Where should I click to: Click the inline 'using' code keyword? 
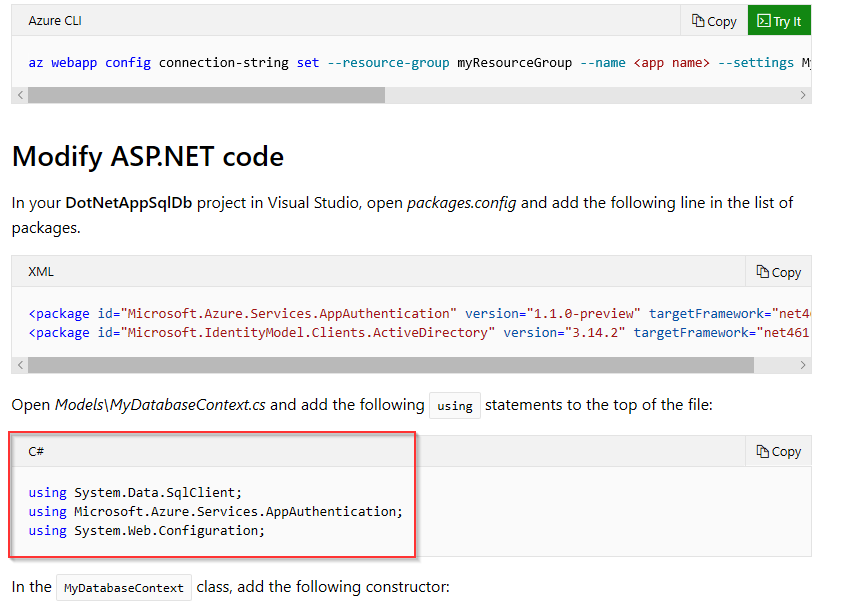point(455,405)
